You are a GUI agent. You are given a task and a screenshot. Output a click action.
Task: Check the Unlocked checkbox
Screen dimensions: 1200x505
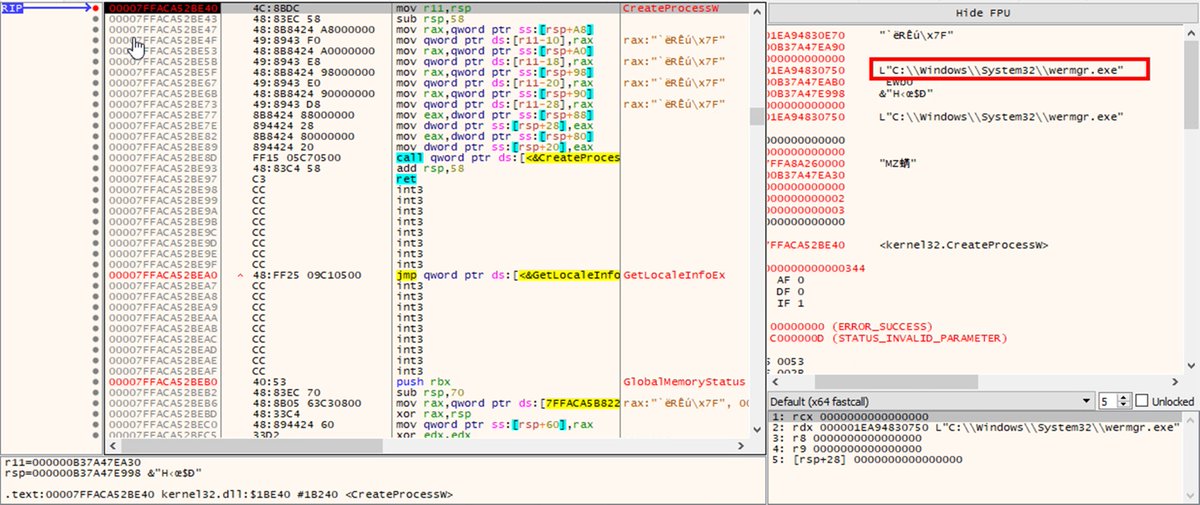pos(1141,400)
